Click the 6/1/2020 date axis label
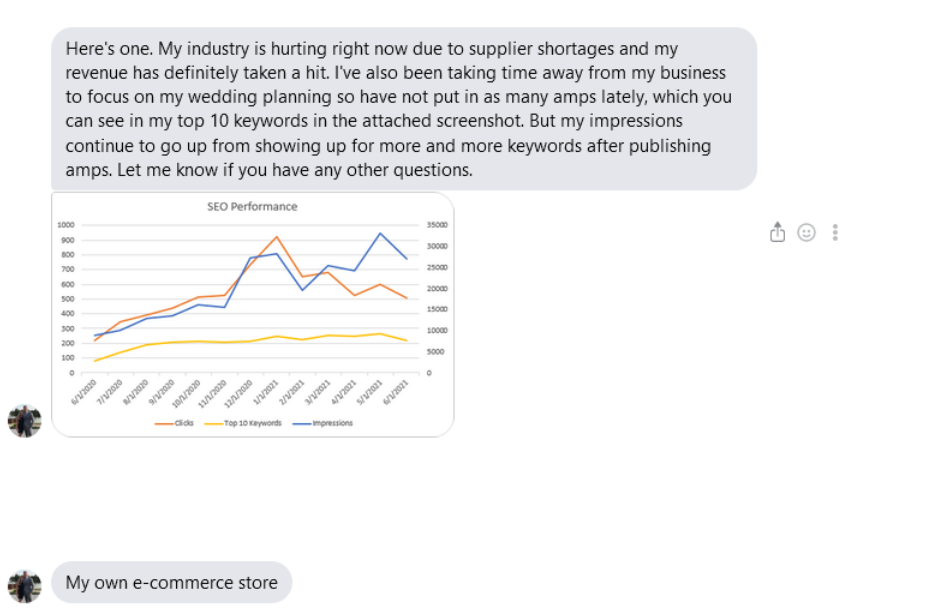 point(84,392)
